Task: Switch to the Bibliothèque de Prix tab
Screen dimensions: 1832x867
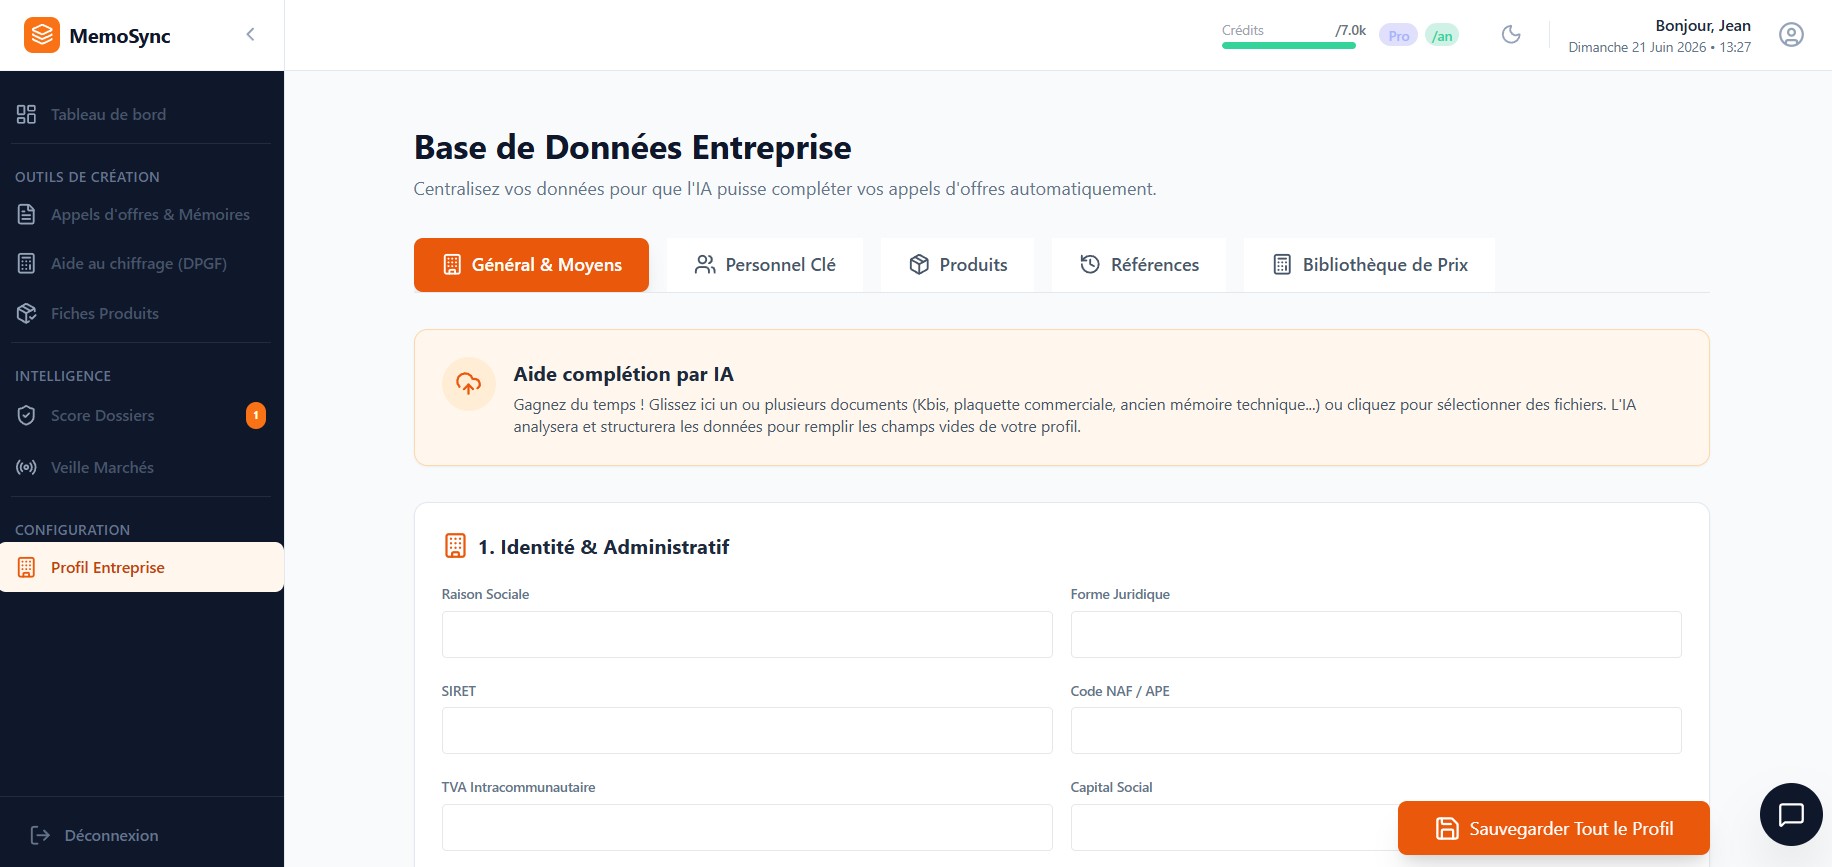Action: pos(1370,265)
